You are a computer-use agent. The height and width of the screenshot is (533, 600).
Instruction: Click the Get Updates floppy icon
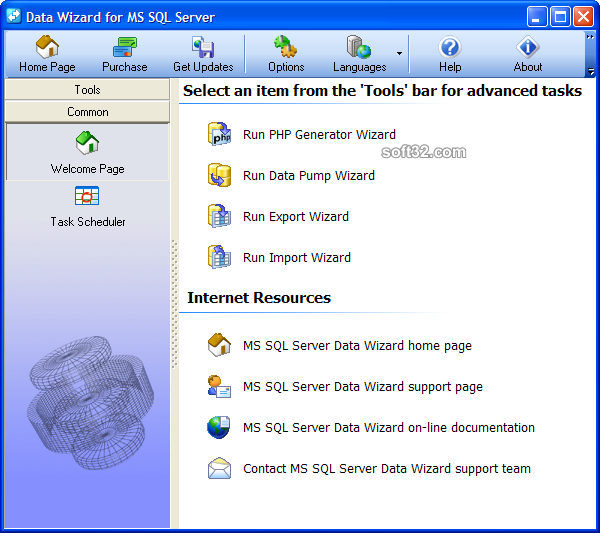[203, 47]
